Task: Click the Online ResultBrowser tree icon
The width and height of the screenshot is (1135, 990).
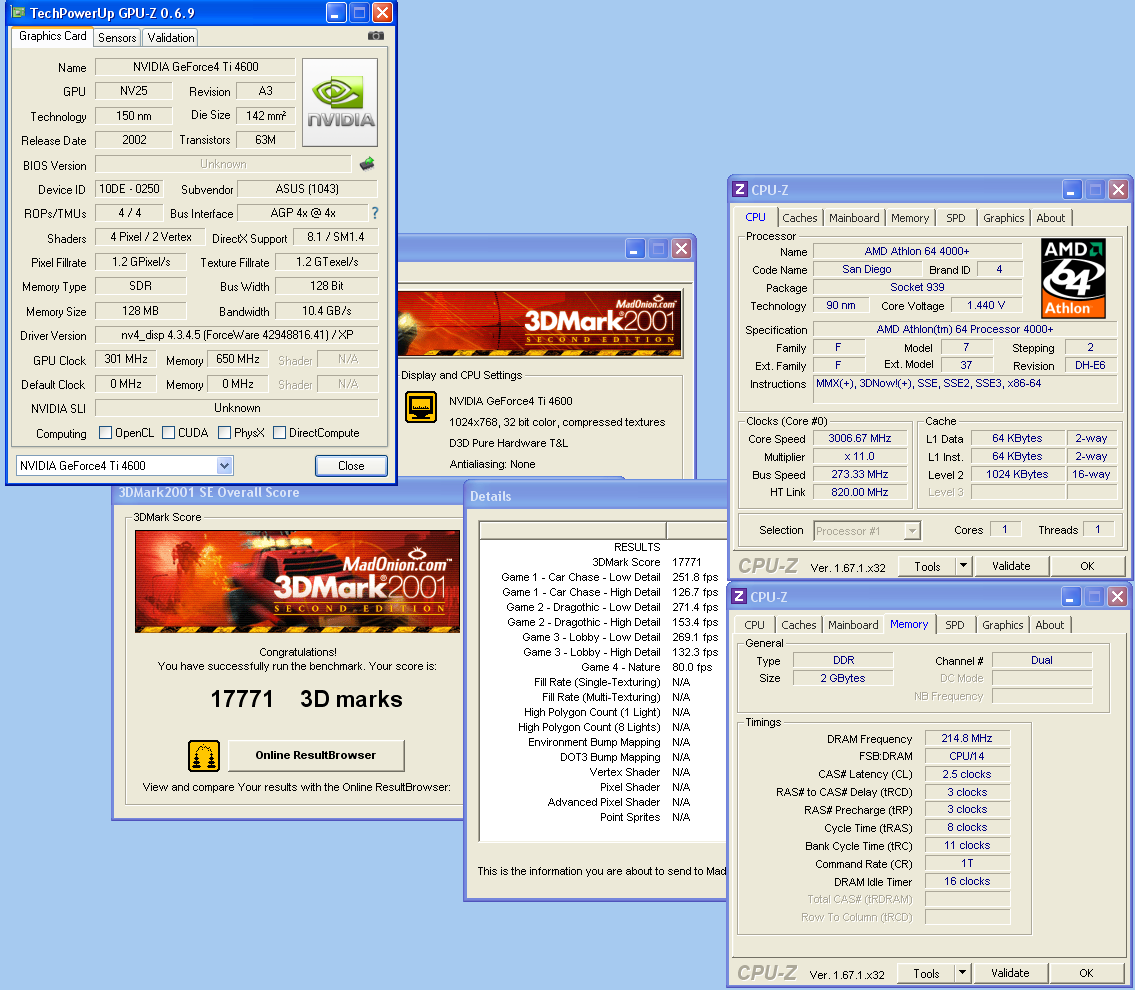Action: tap(203, 756)
